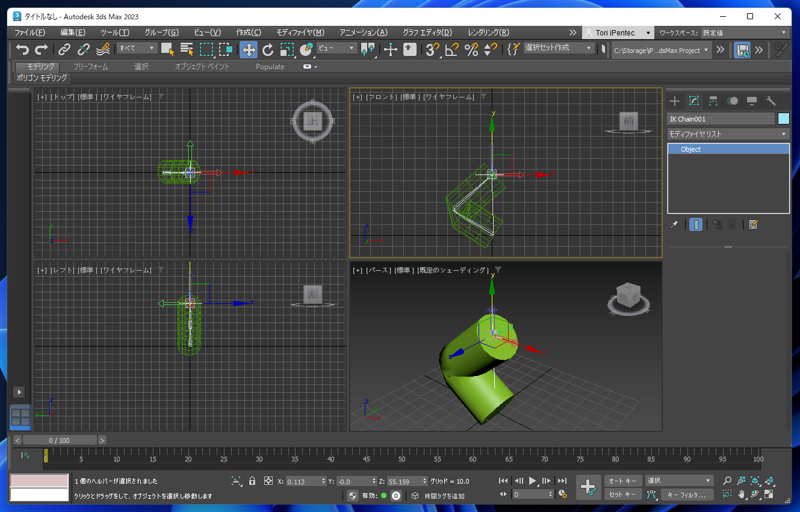Open the project path C:\Storage dropdown
The height and width of the screenshot is (512, 800).
[661, 50]
